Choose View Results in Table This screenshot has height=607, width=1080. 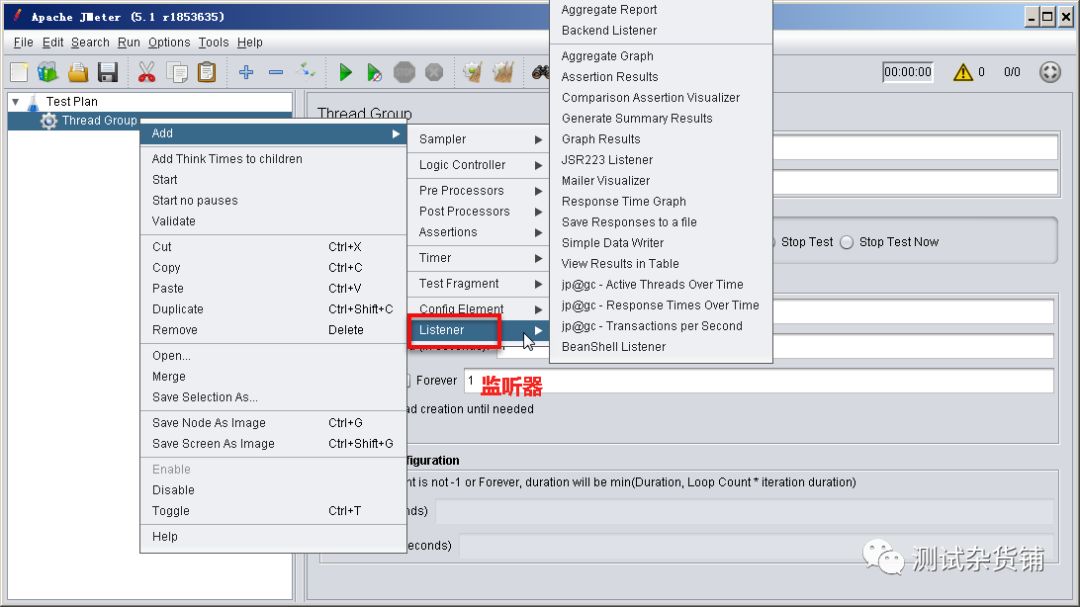pos(661,263)
